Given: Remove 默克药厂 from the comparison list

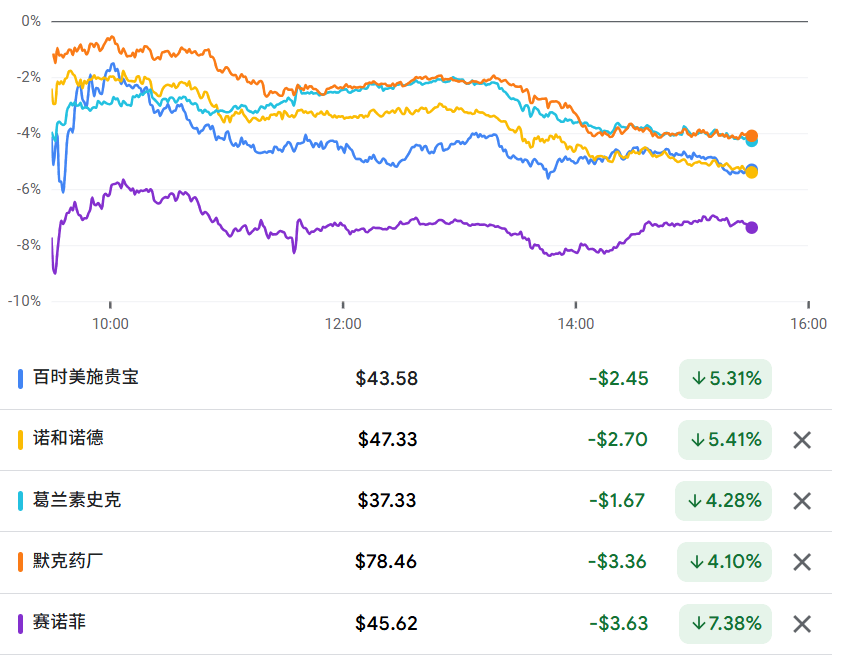Looking at the screenshot, I should click(x=801, y=562).
